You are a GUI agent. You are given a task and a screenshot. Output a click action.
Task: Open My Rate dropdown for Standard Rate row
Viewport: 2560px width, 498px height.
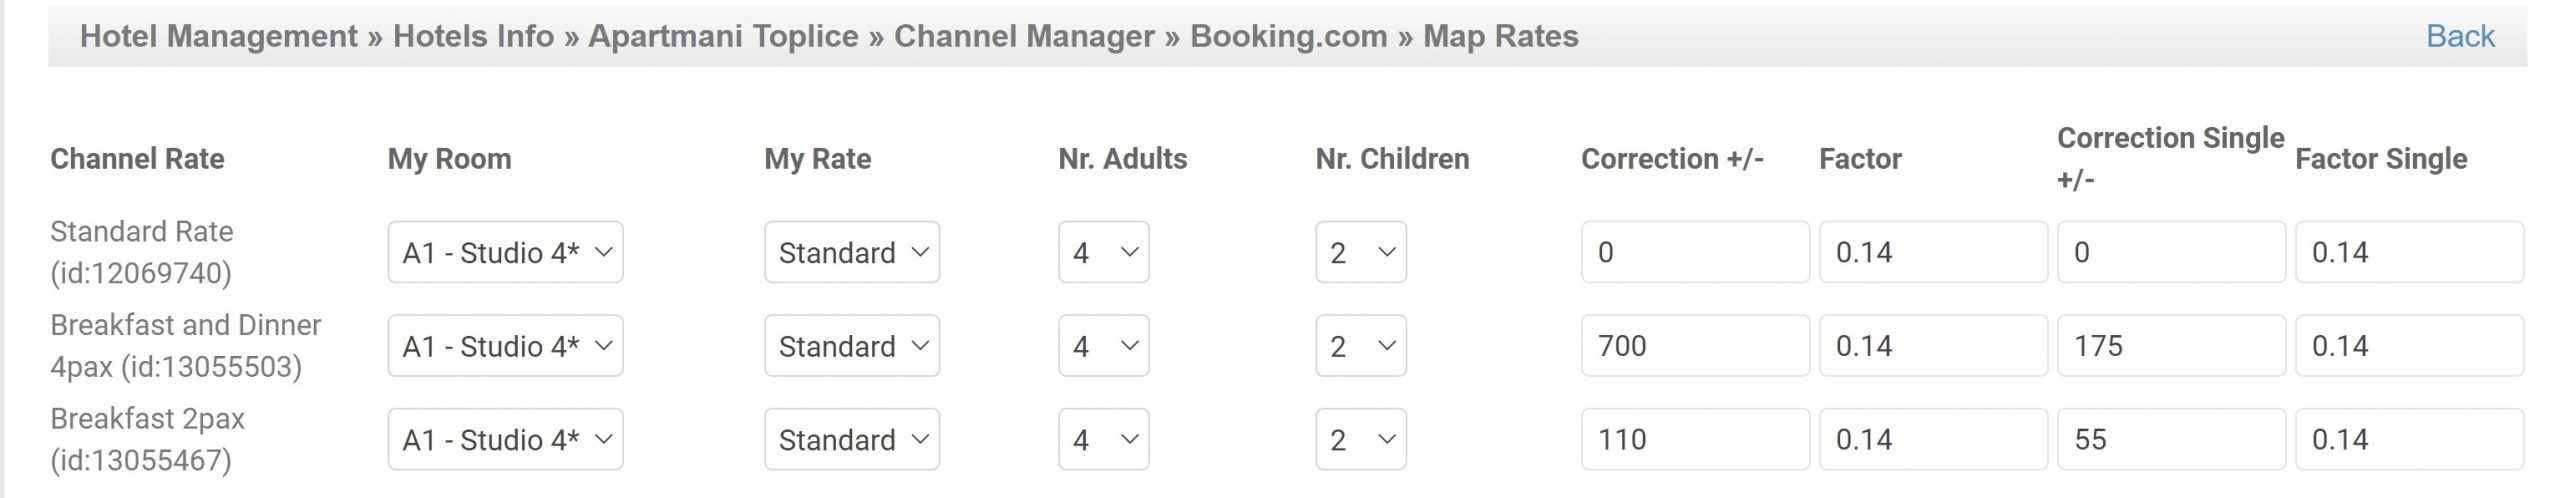pos(851,252)
